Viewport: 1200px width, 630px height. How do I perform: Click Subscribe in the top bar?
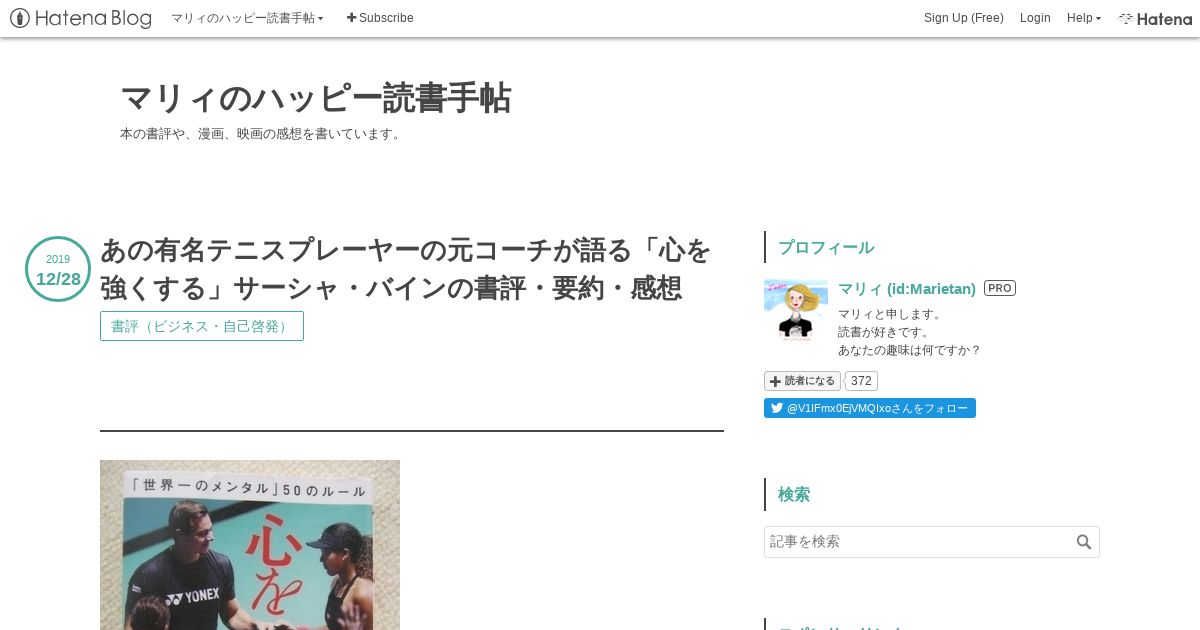tap(380, 18)
